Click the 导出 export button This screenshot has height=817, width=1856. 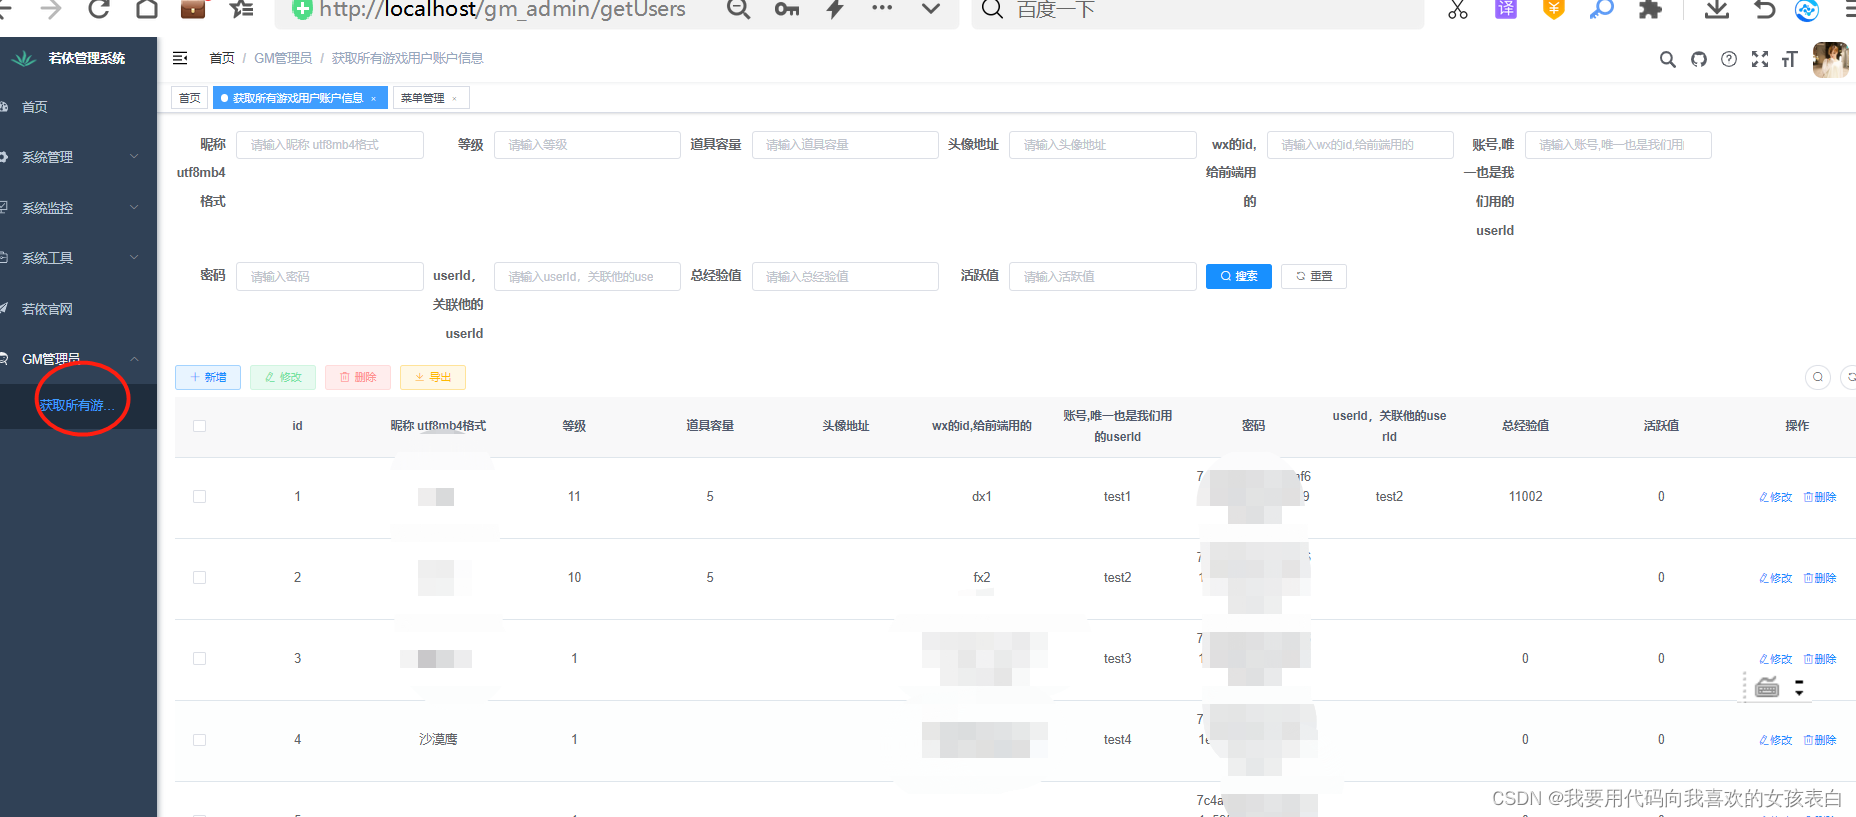point(433,377)
